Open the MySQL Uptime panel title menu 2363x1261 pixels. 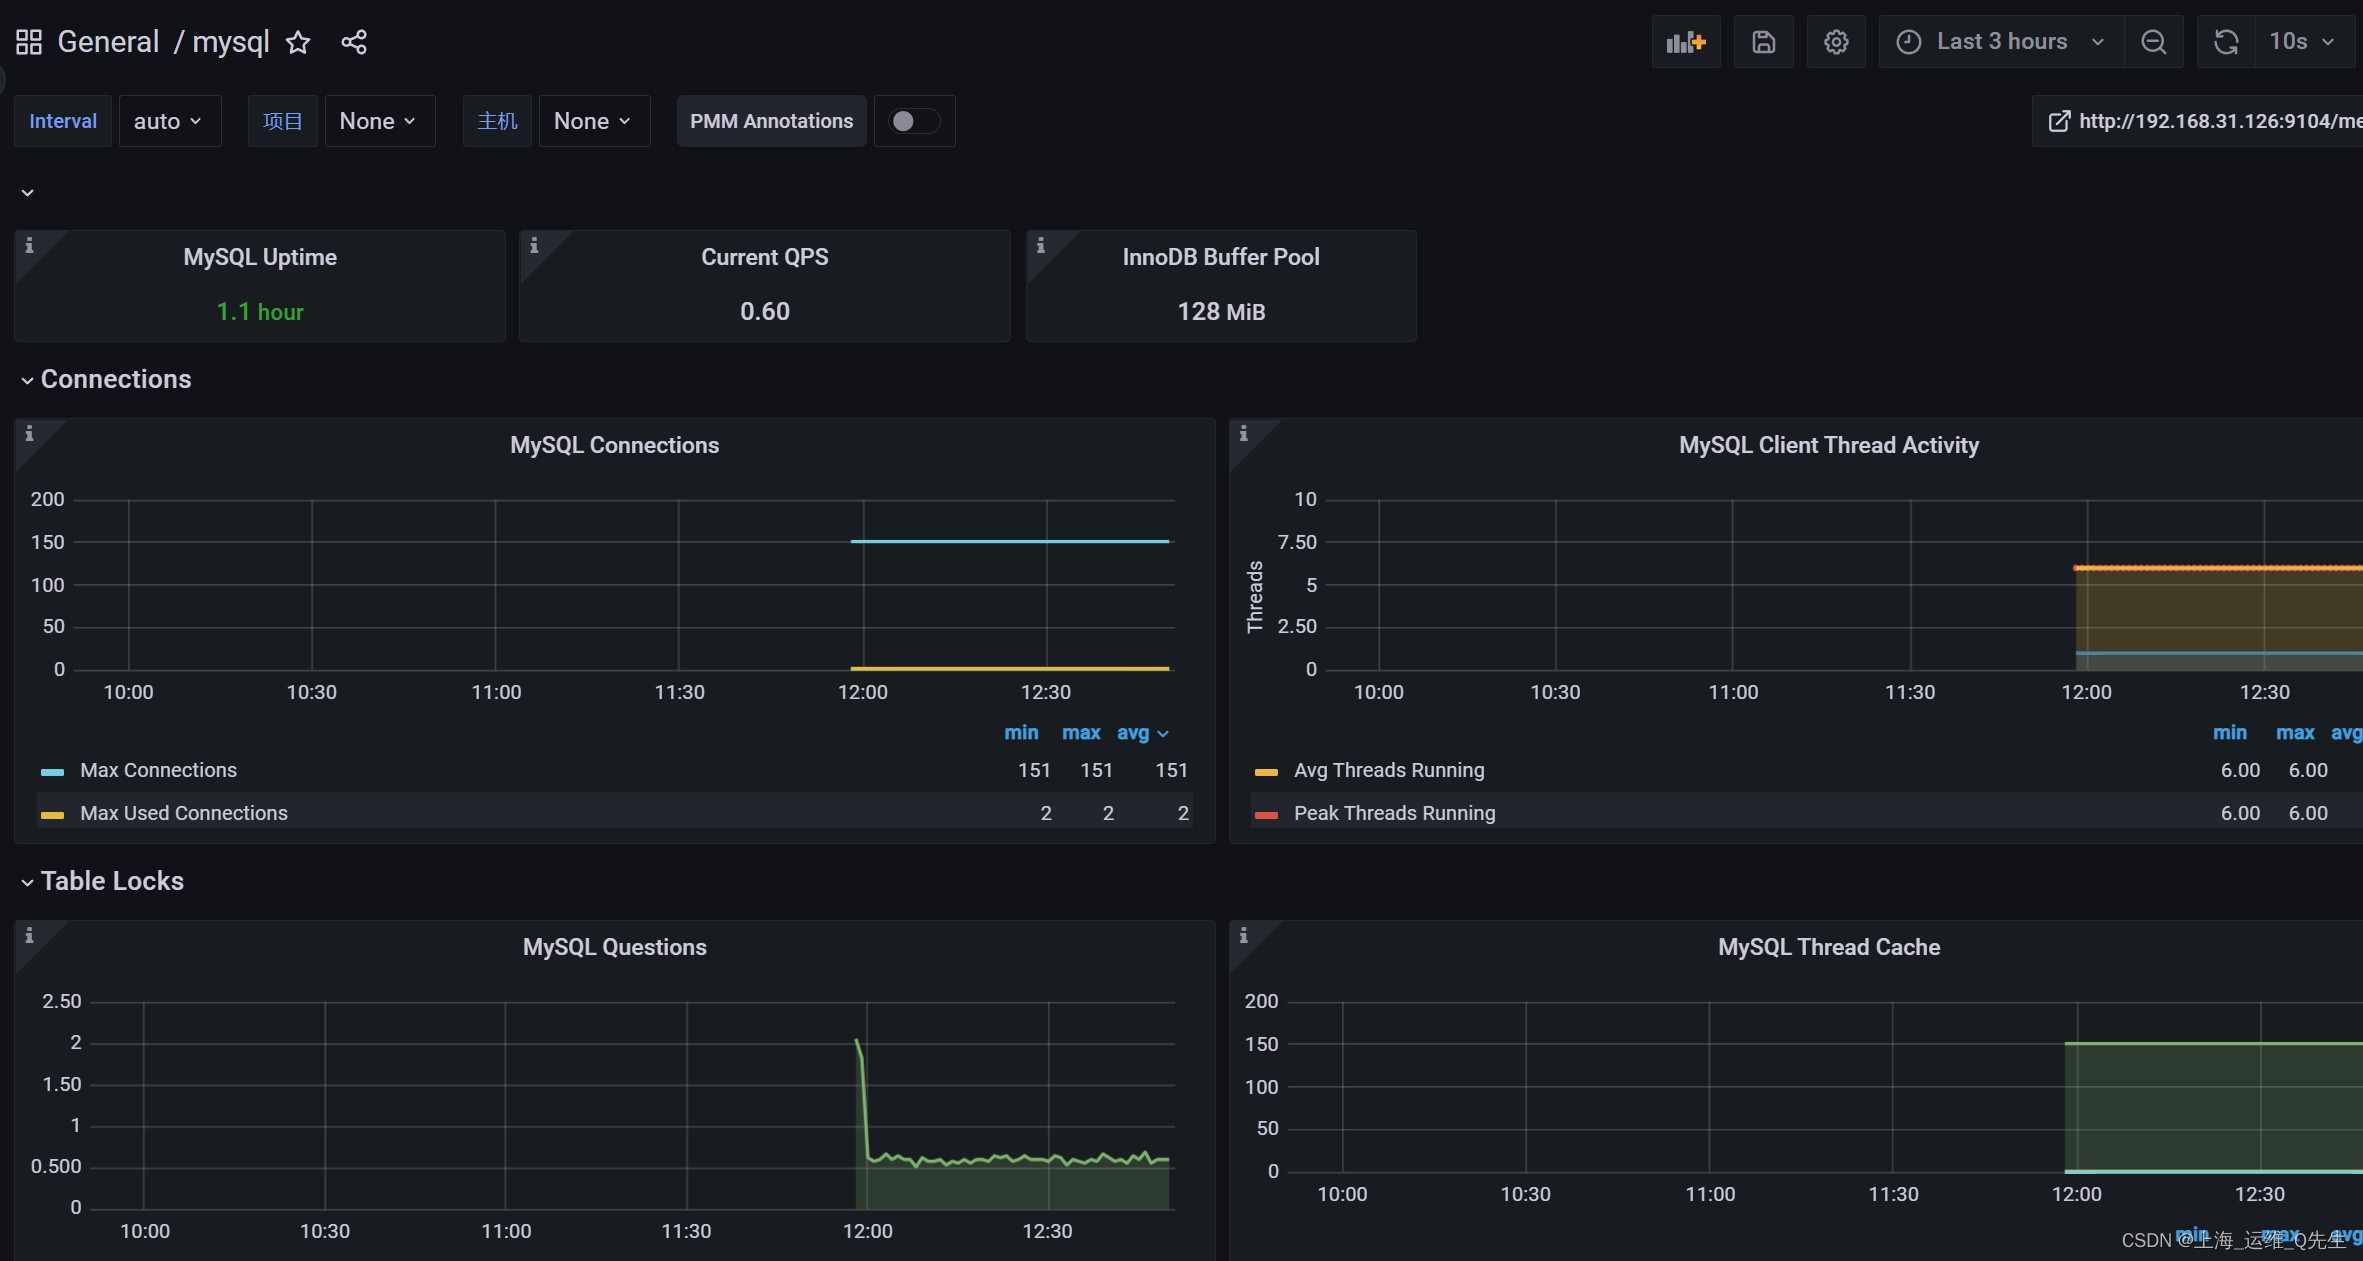(x=260, y=257)
